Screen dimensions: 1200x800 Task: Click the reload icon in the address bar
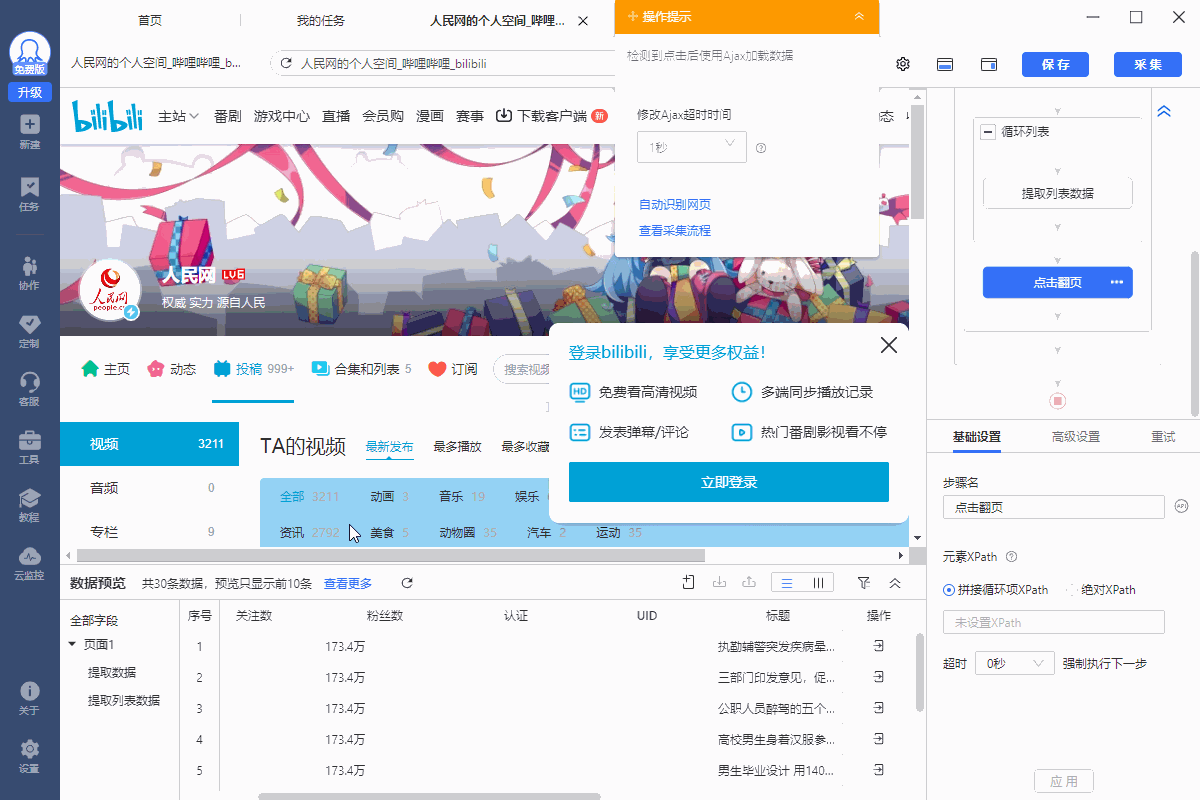pyautogui.click(x=286, y=63)
